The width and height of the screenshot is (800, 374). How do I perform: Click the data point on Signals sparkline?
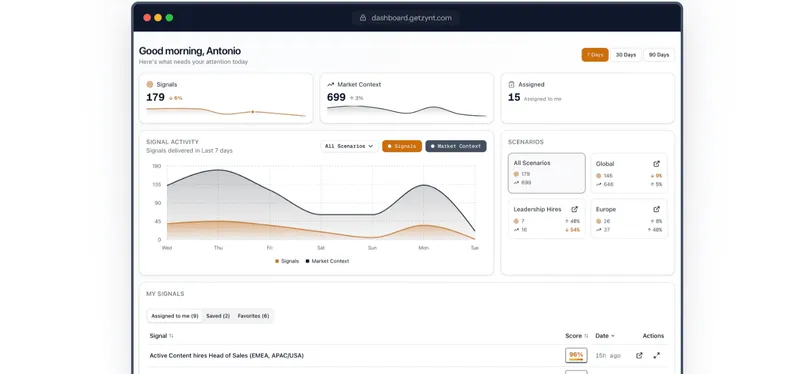coord(253,112)
